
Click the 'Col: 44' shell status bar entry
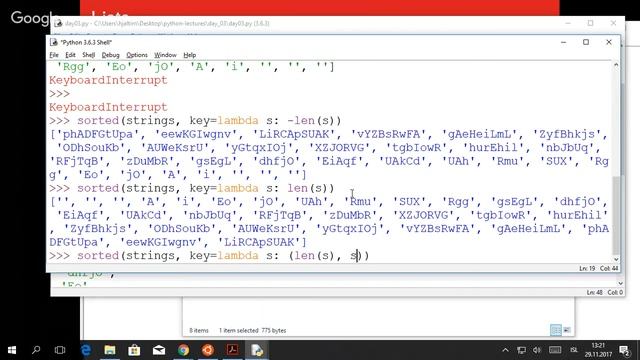tap(609, 269)
